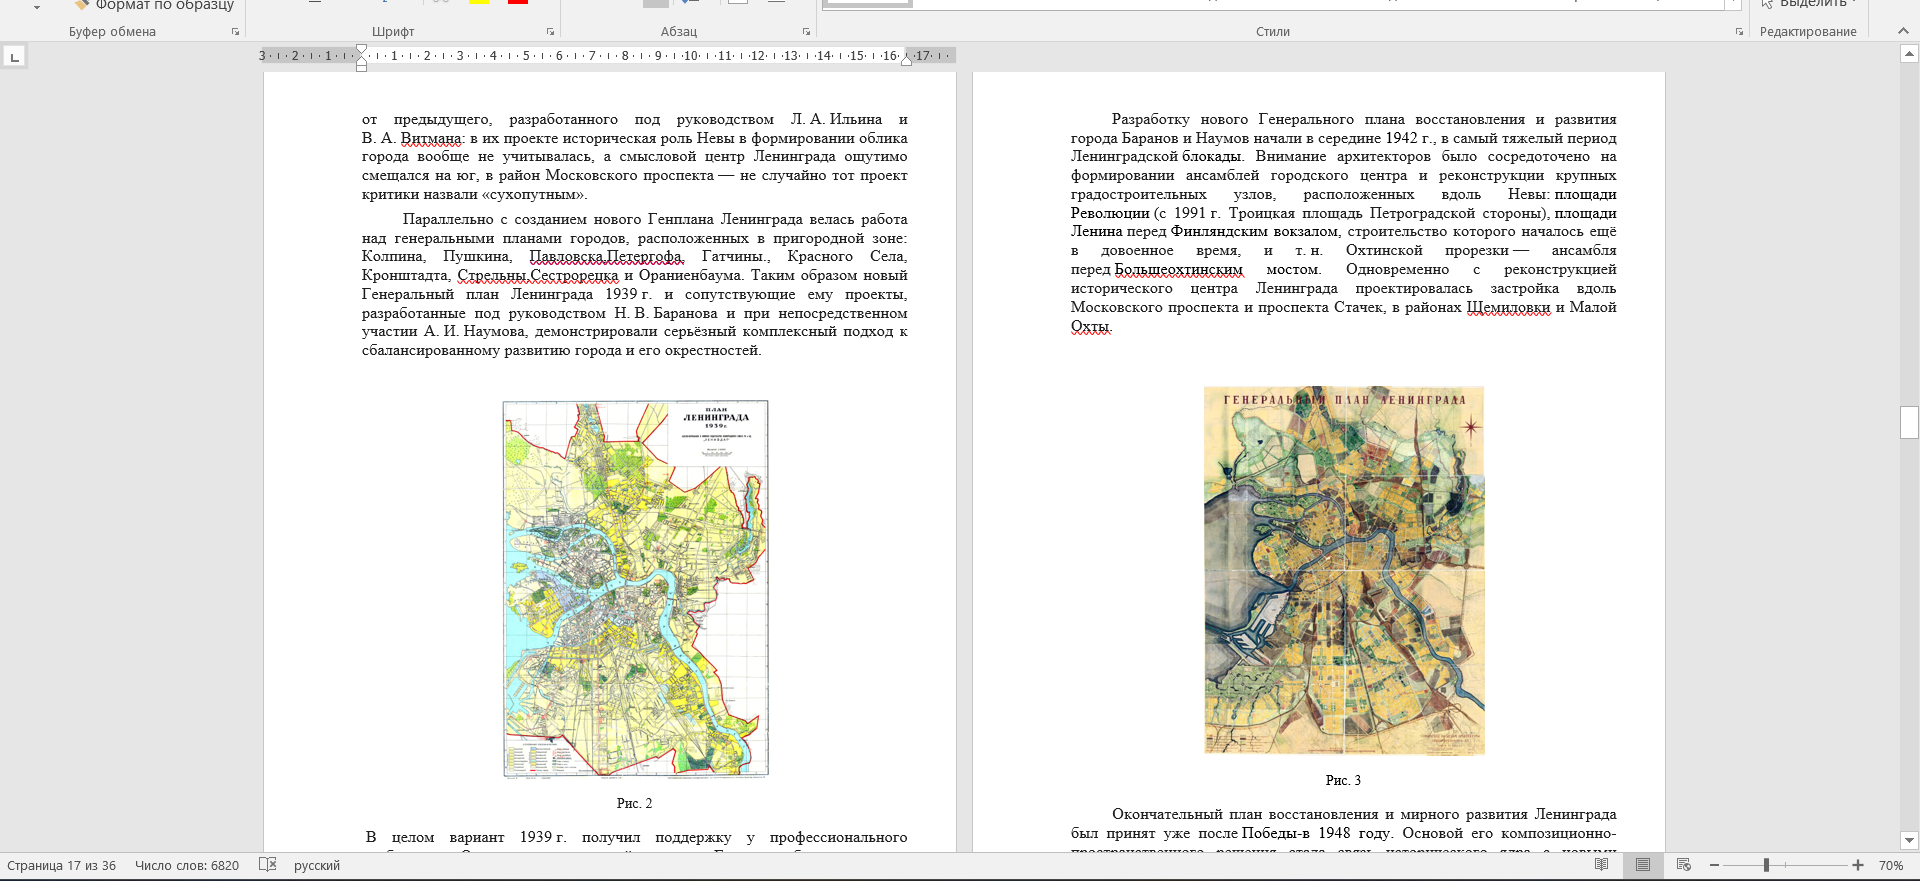Viewport: 1920px width, 881px height.
Task: Click the Format Painter (Формат по образцу) button
Action: (x=154, y=5)
